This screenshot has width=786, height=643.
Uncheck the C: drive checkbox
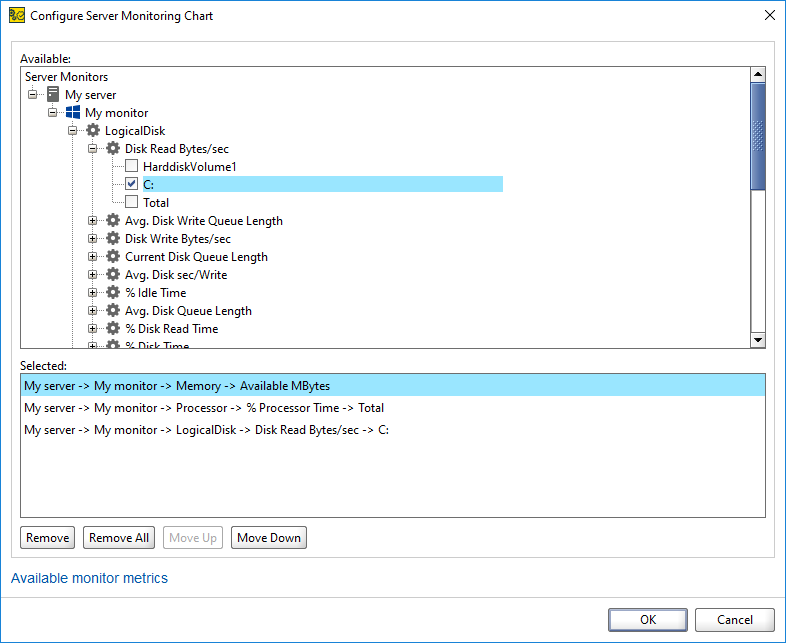click(x=132, y=185)
